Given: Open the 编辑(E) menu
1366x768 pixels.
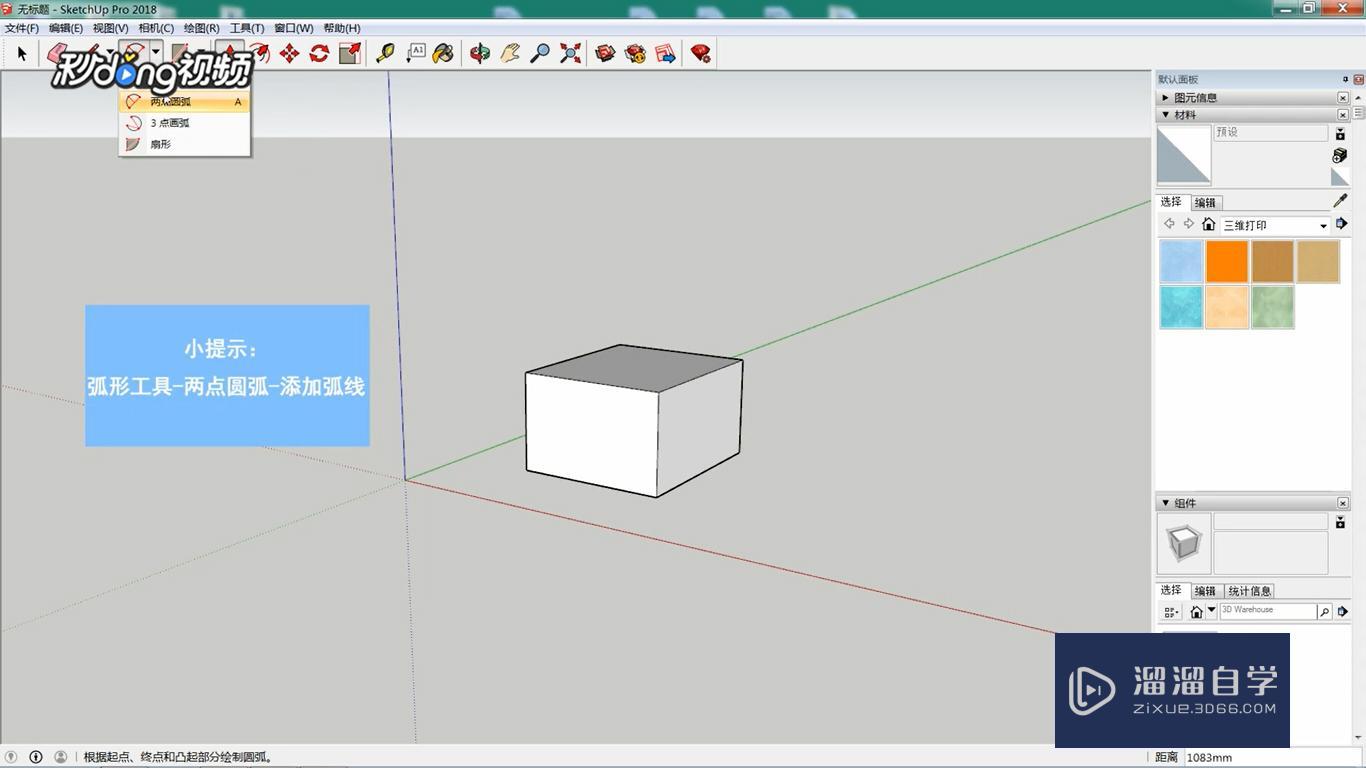Looking at the screenshot, I should click(66, 28).
